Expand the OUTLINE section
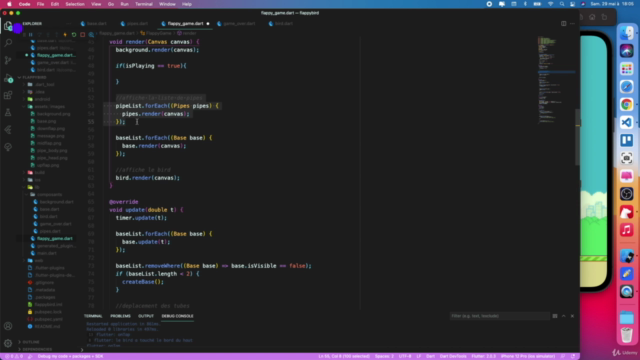The image size is (640, 360). (x=31, y=342)
